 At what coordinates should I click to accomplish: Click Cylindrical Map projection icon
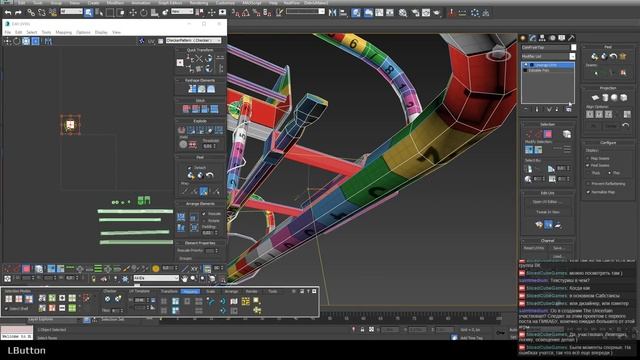point(605,98)
